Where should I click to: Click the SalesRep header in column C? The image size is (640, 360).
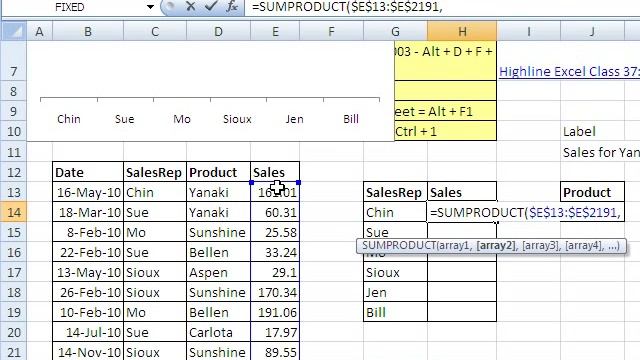(155, 172)
